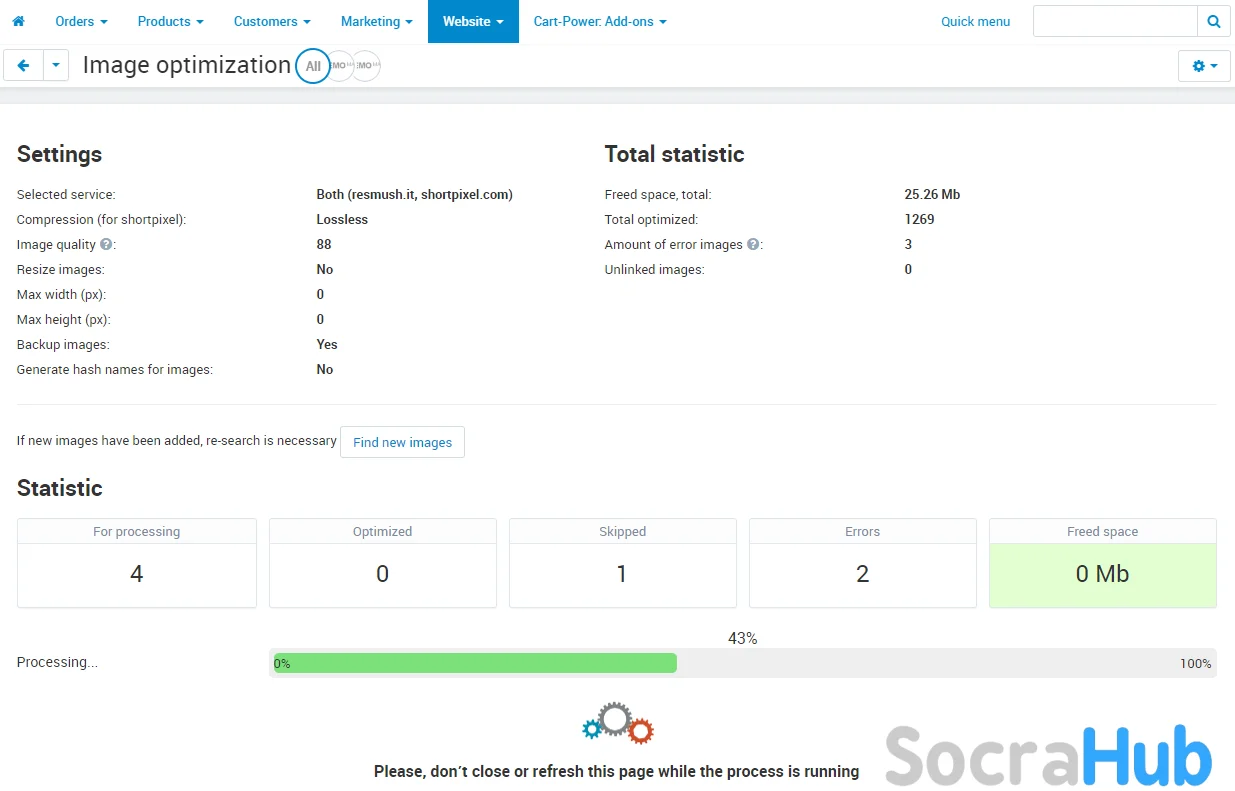Click the search magnifier icon
This screenshot has width=1235, height=791.
coord(1213,21)
